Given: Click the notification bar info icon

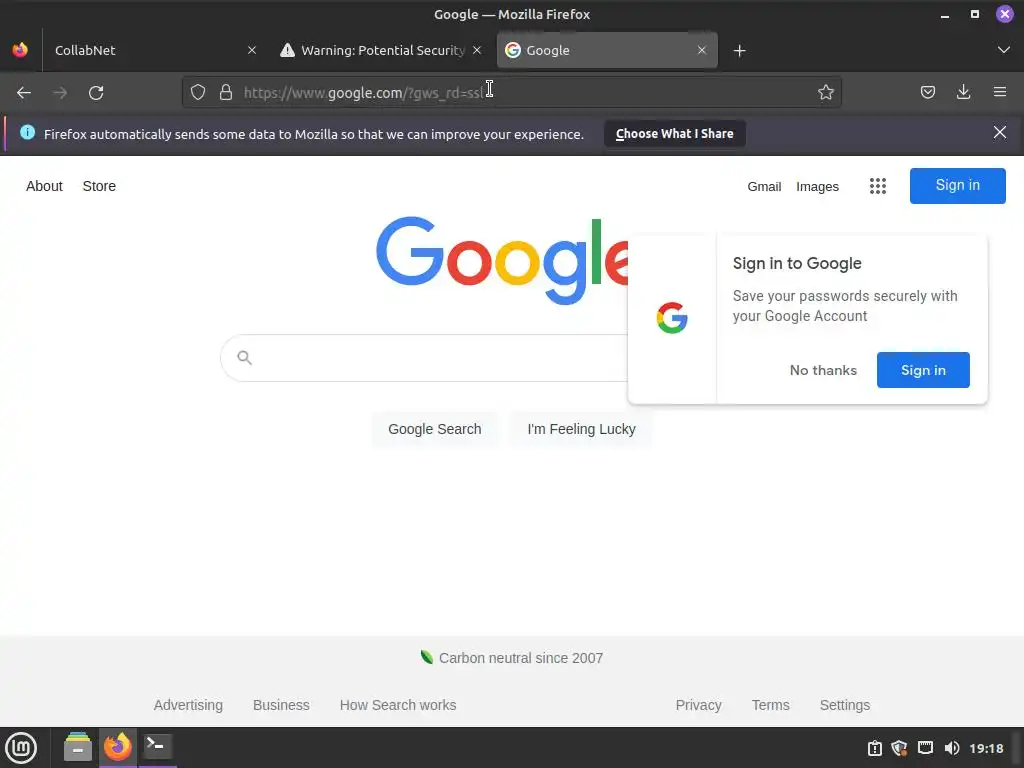Looking at the screenshot, I should point(27,133).
